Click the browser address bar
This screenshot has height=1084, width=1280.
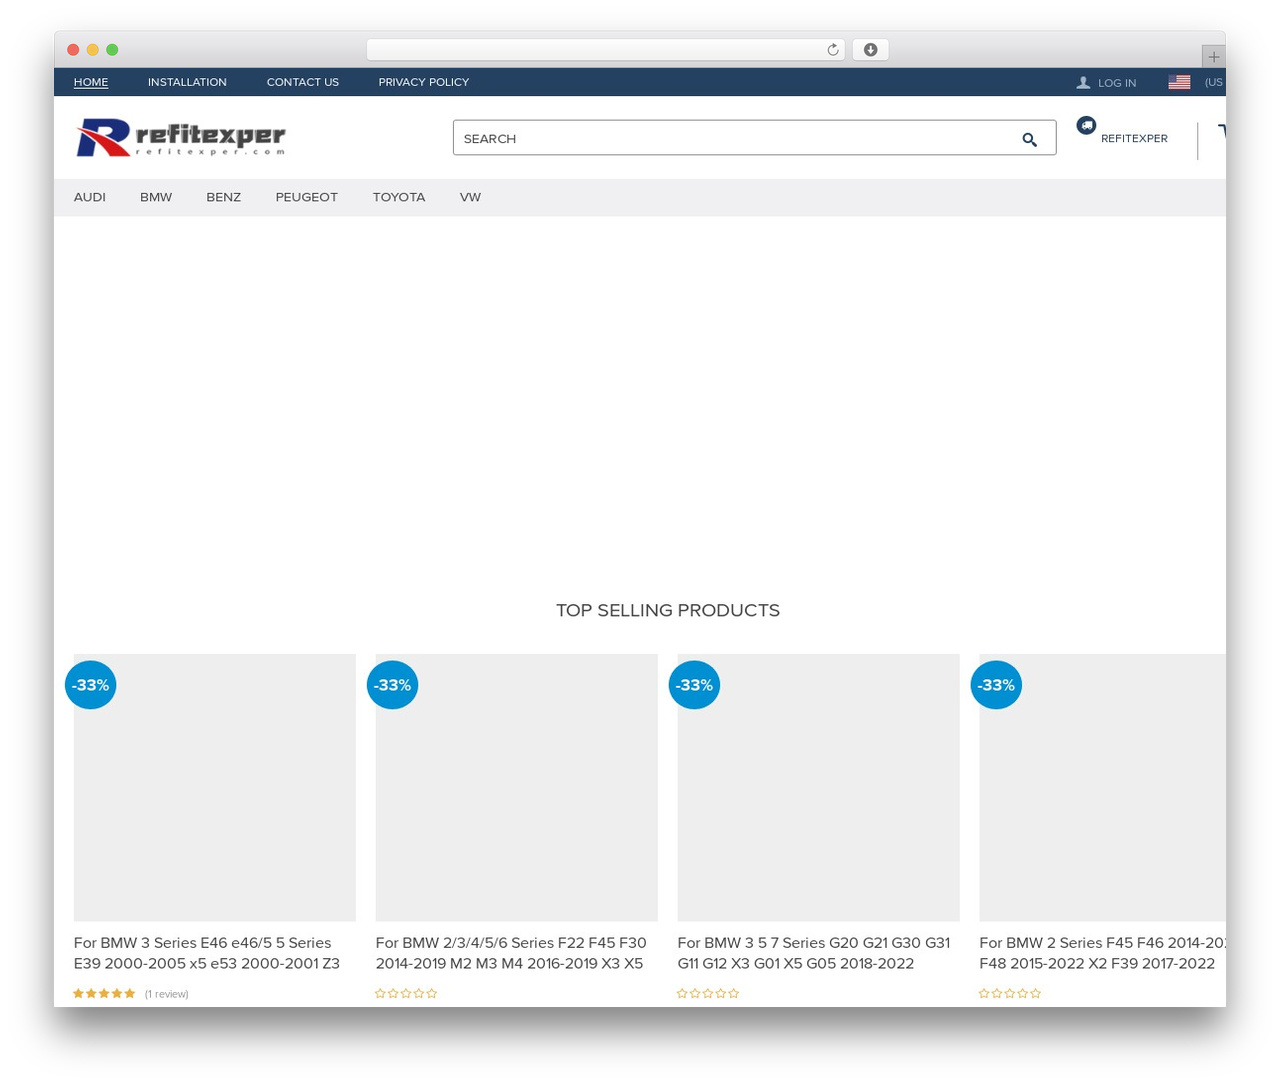605,50
